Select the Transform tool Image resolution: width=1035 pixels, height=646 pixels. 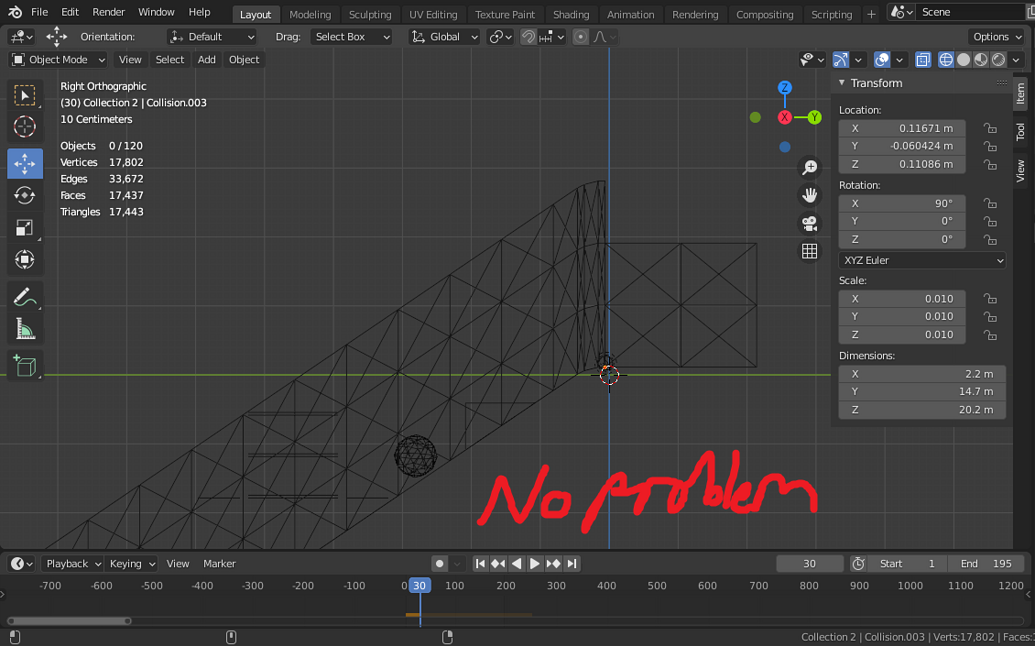(x=25, y=259)
